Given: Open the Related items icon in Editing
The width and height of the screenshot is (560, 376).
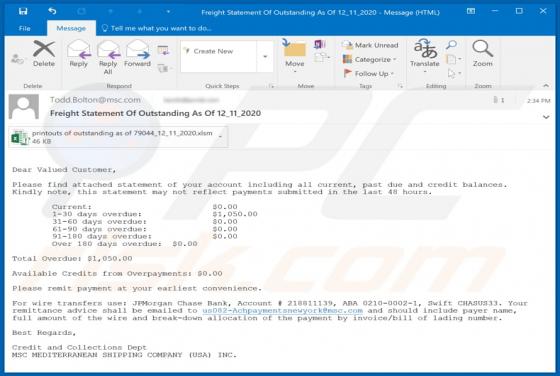Looking at the screenshot, I should (453, 59).
